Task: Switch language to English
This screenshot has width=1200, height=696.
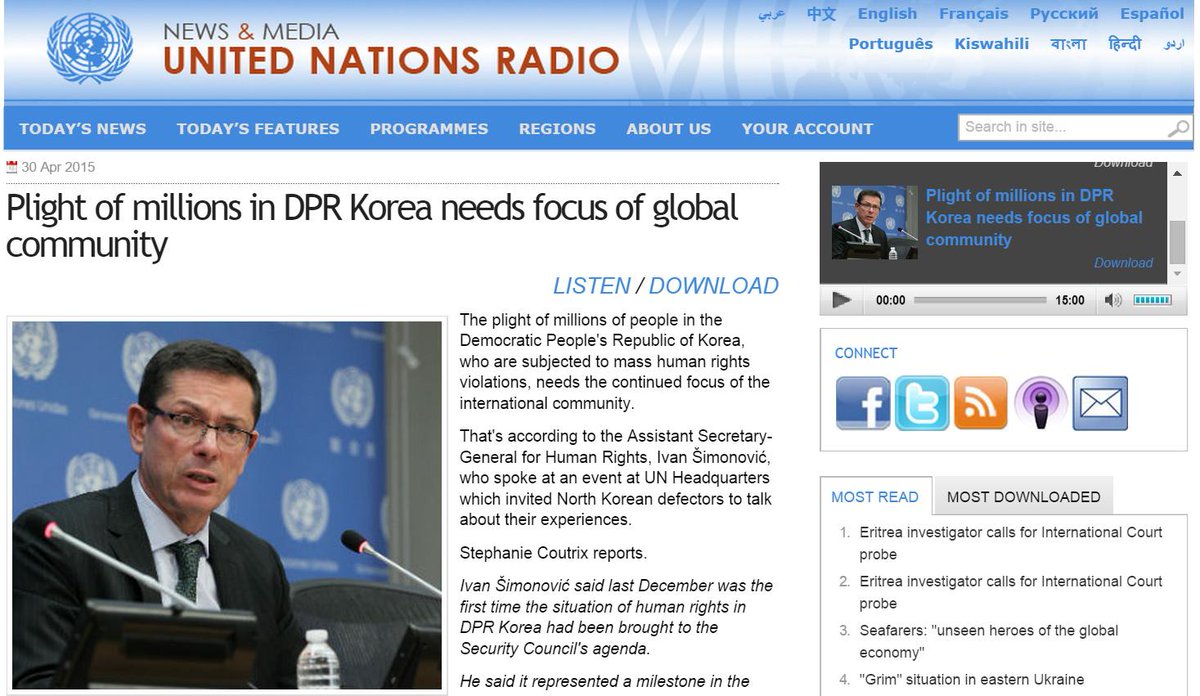Action: tap(887, 14)
